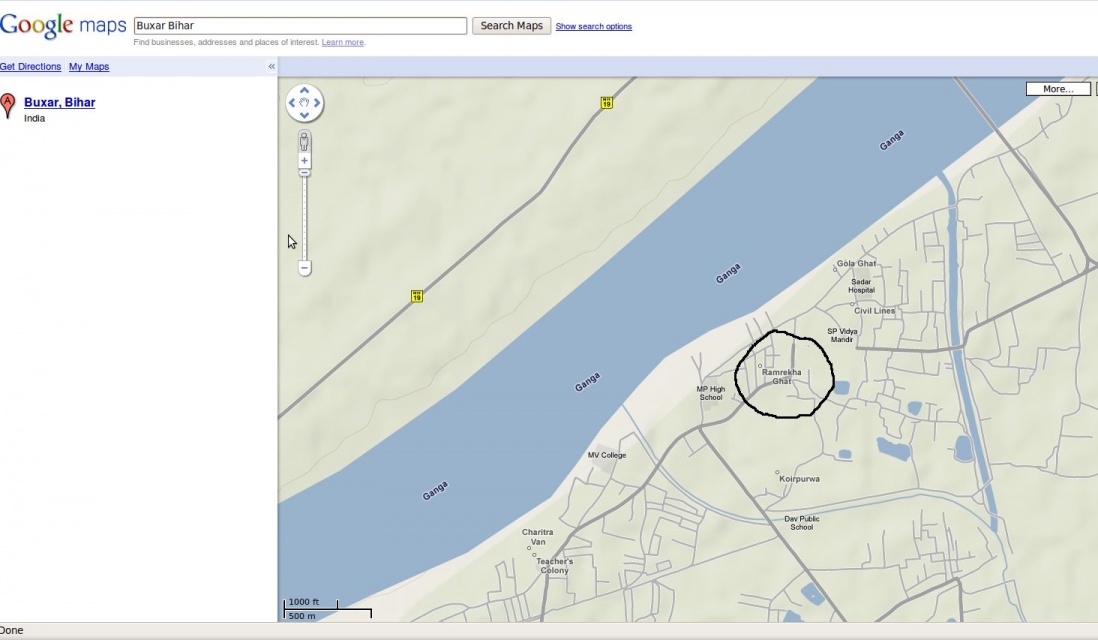This screenshot has height=640, width=1098.
Task: Pan the map right with arrow
Action: (x=317, y=103)
